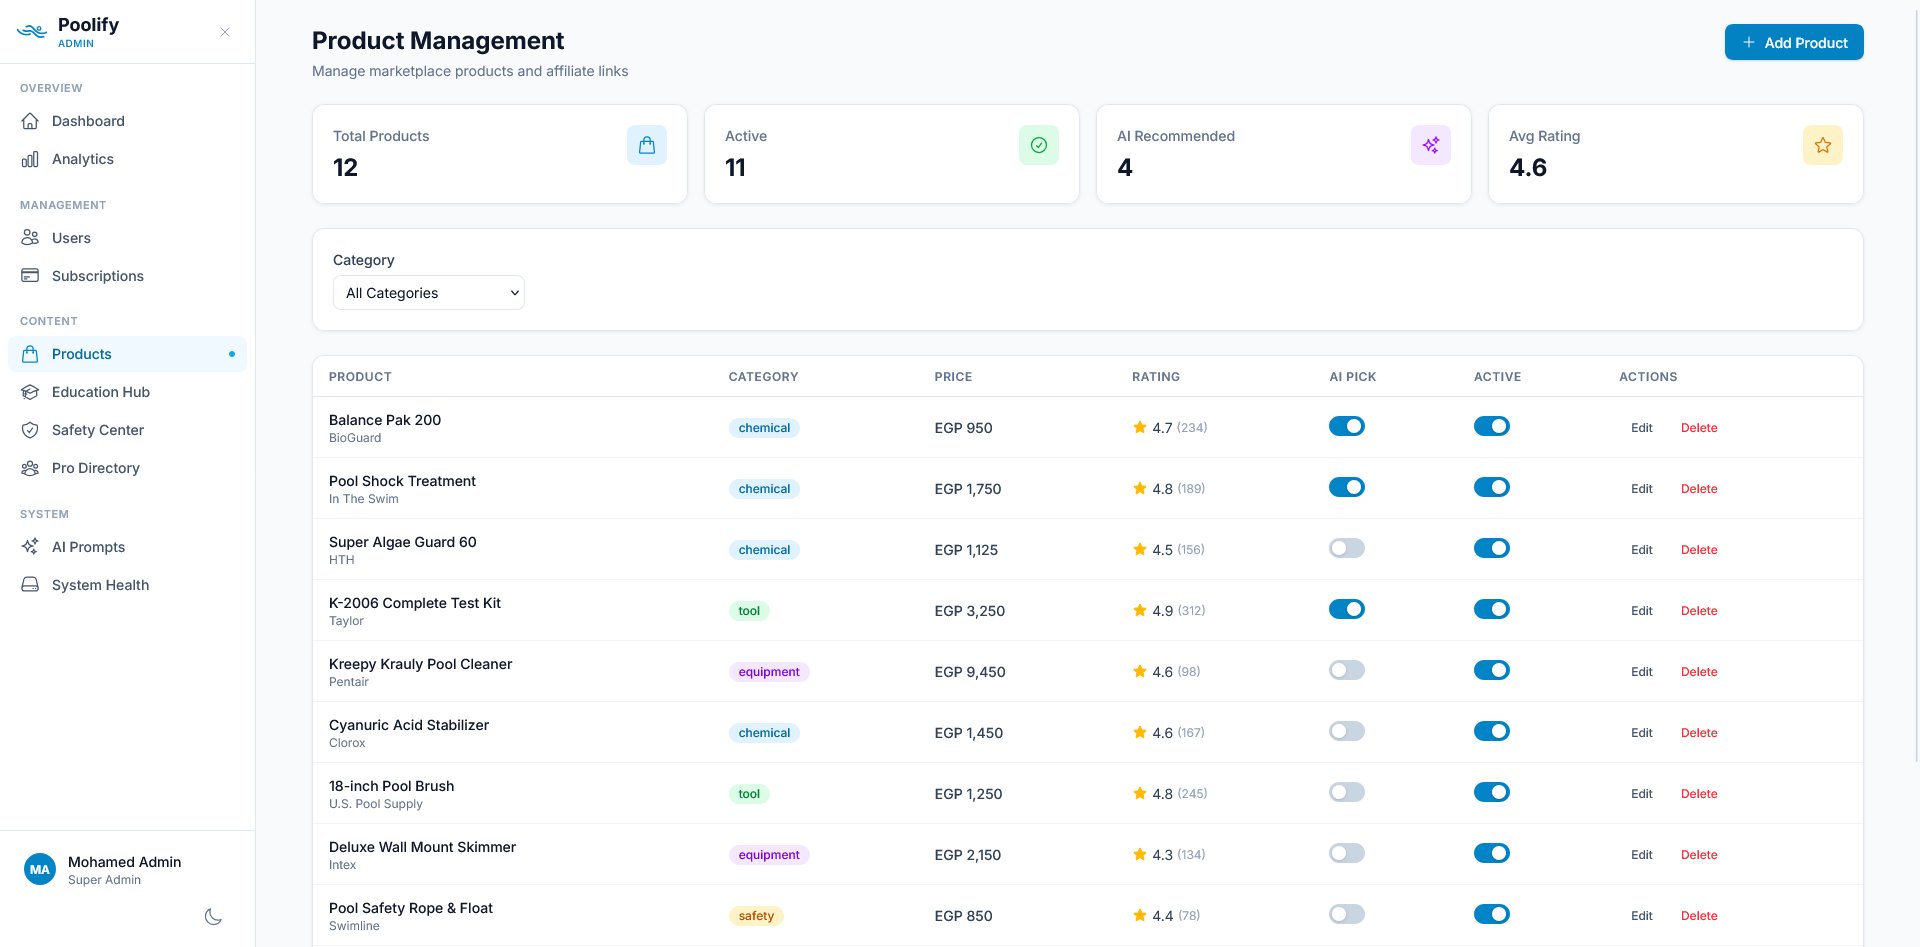Deactivate Pool Shock Treatment

[x=1492, y=487]
